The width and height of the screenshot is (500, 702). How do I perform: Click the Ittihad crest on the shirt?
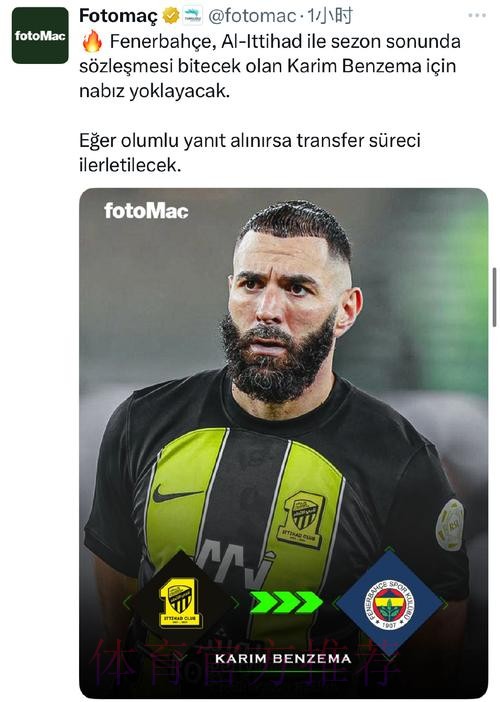pyautogui.click(x=303, y=519)
